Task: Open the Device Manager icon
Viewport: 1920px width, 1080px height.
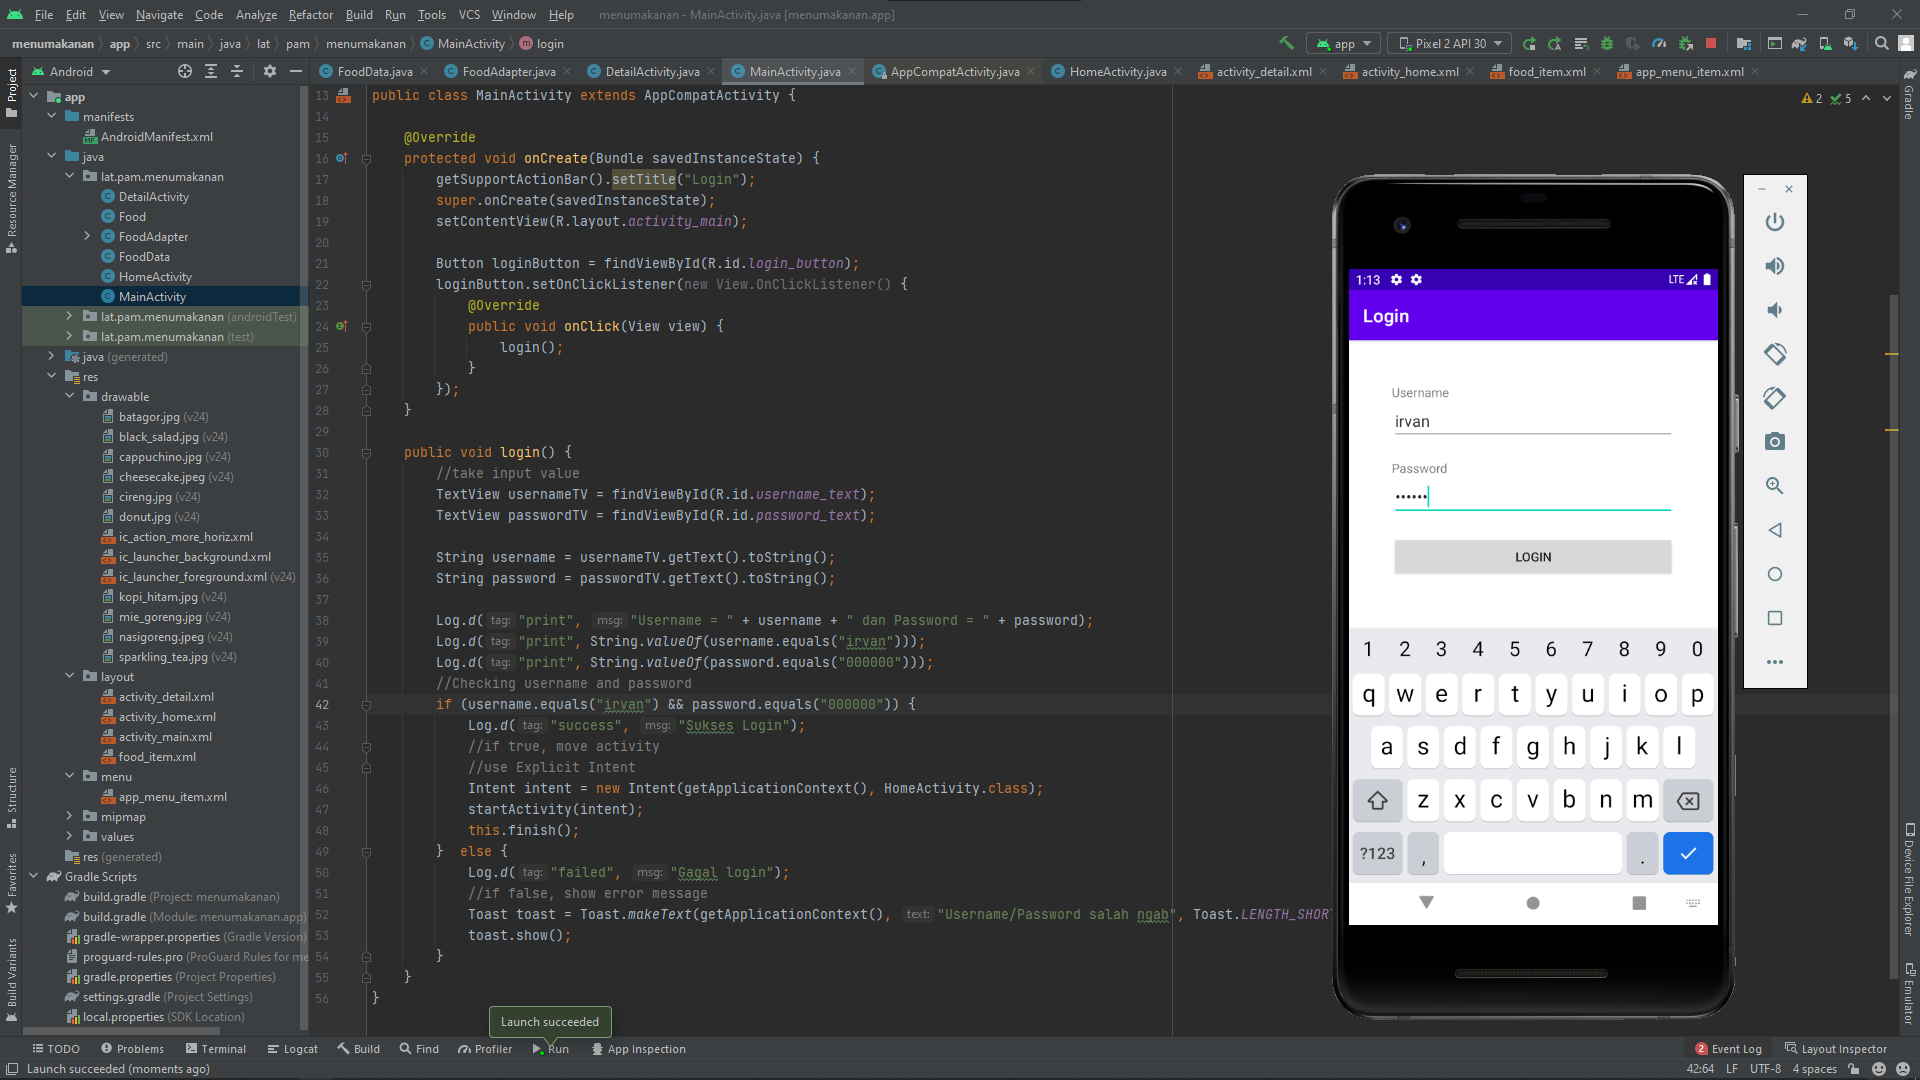Action: [x=1824, y=43]
